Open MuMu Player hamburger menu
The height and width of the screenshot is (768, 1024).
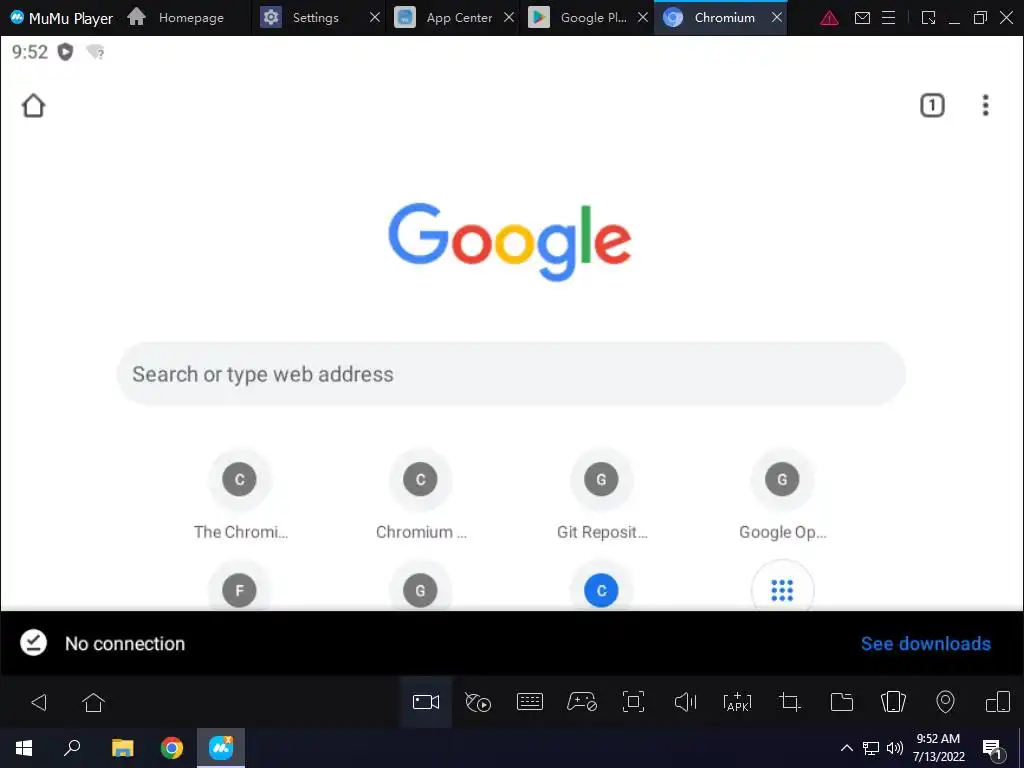point(888,18)
